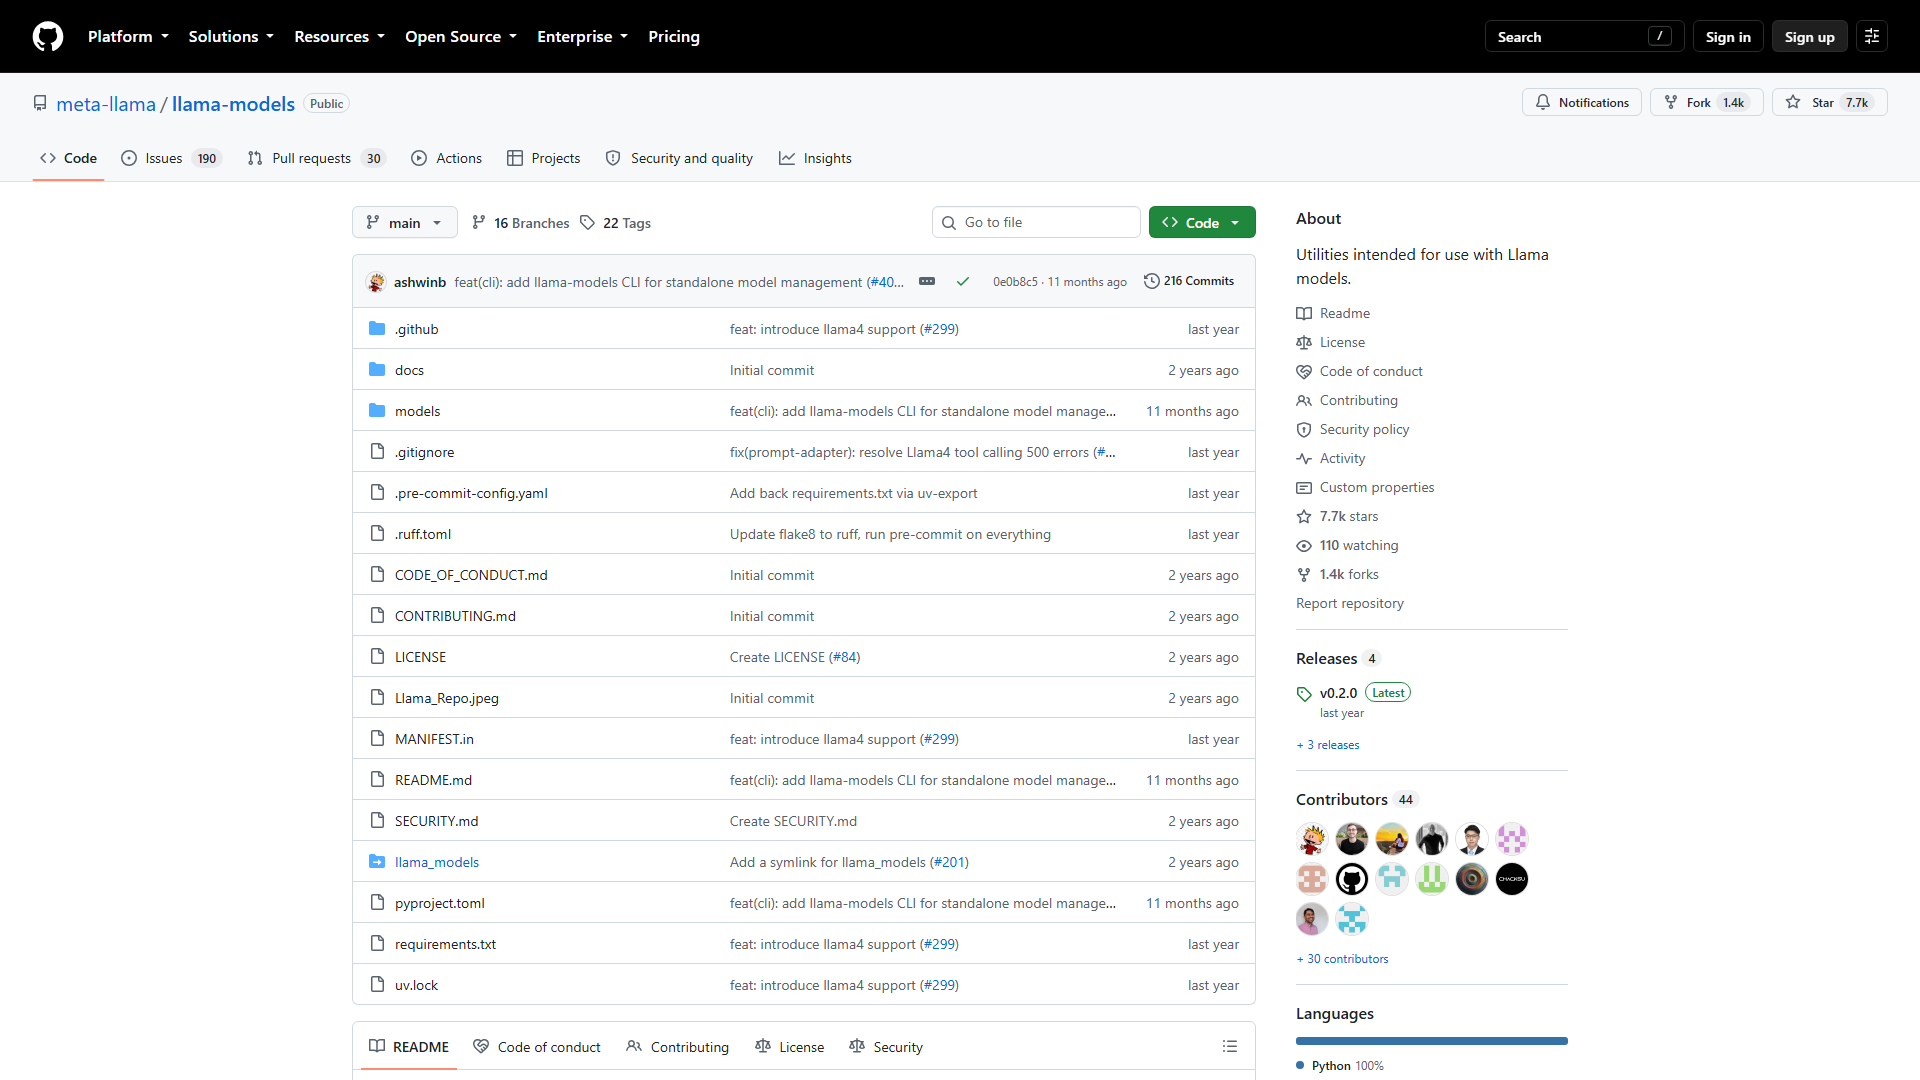This screenshot has height=1080, width=1920.
Task: Open the header settings icon beside Sign up
Action: pyautogui.click(x=1872, y=37)
